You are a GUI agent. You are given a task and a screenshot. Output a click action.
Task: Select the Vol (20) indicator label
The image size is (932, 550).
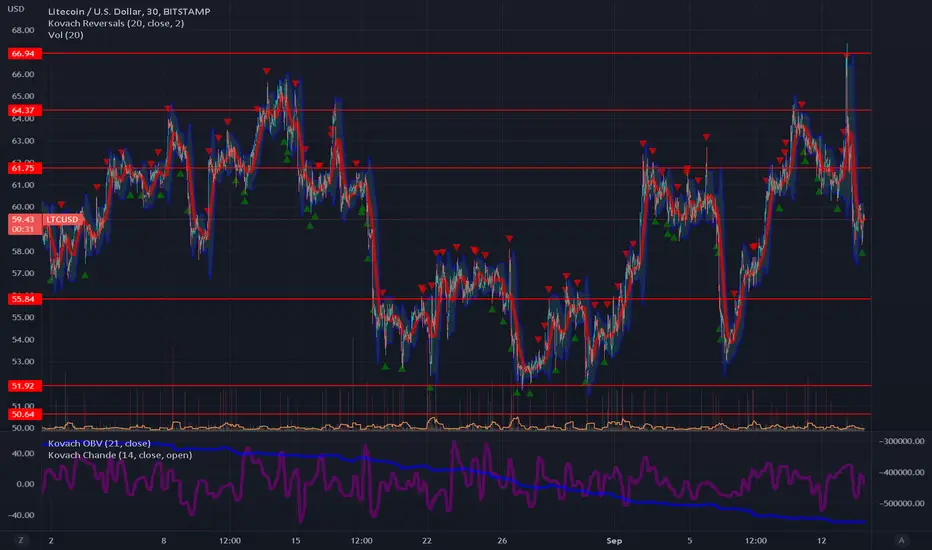65,35
